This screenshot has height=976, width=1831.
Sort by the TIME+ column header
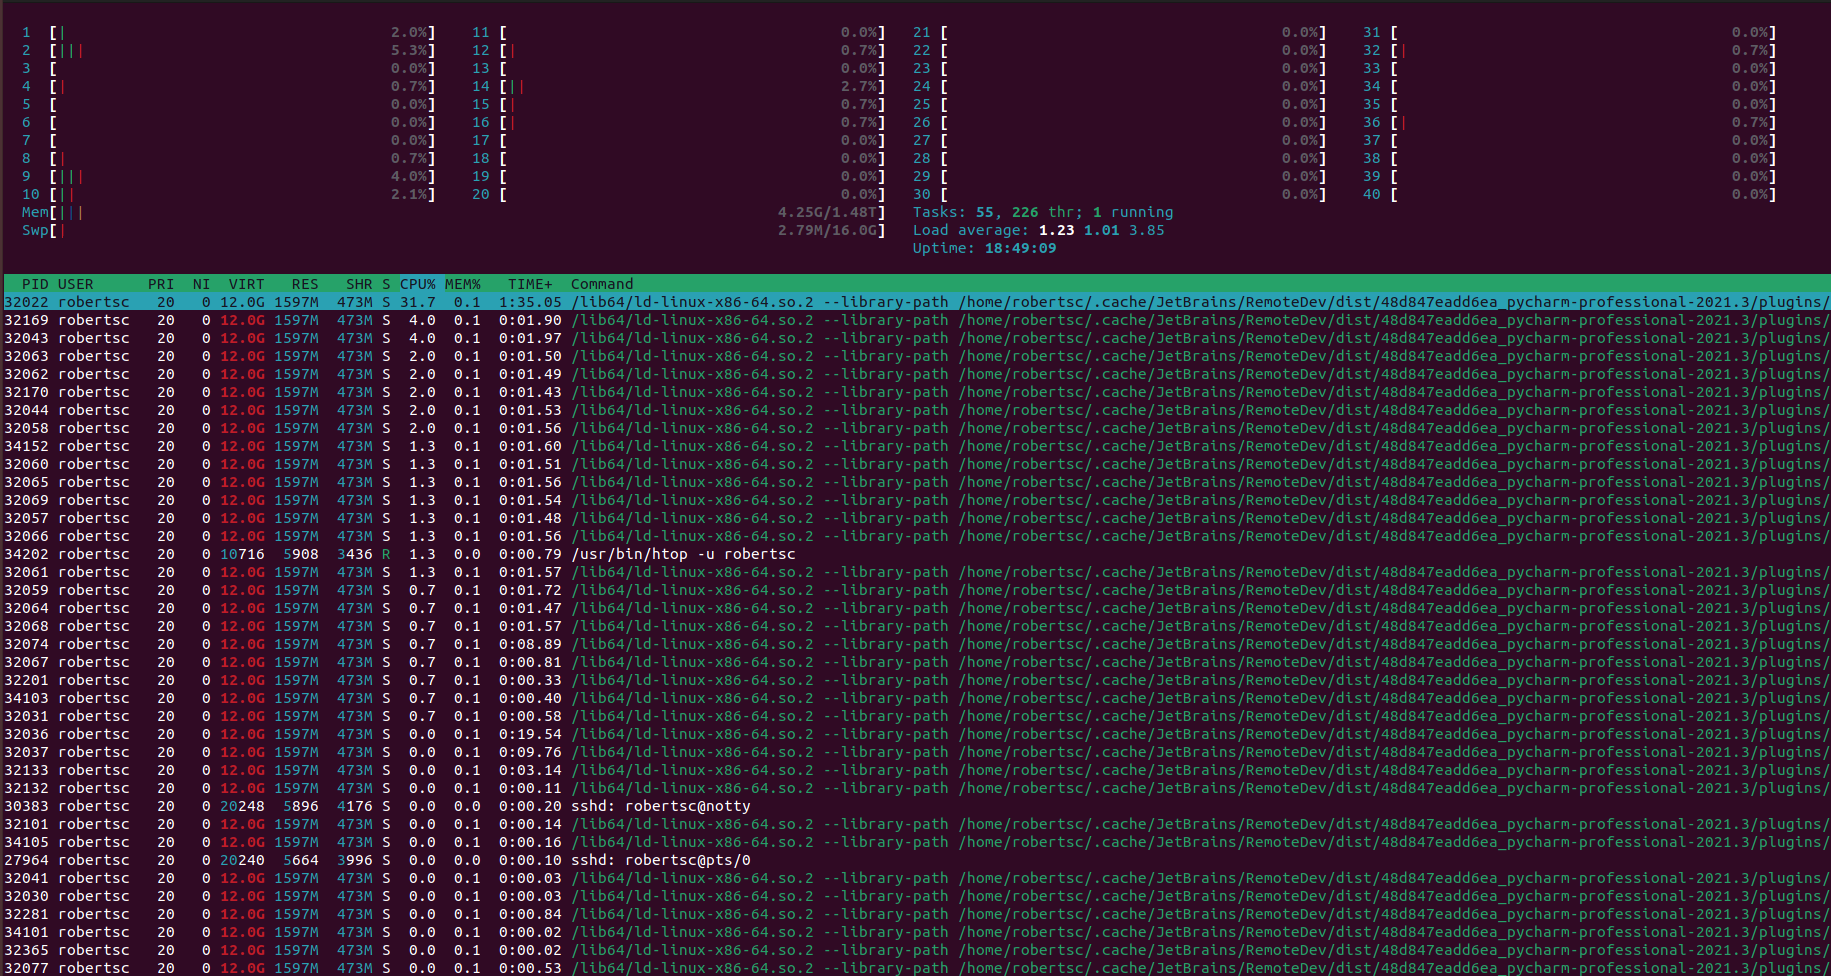pos(530,284)
